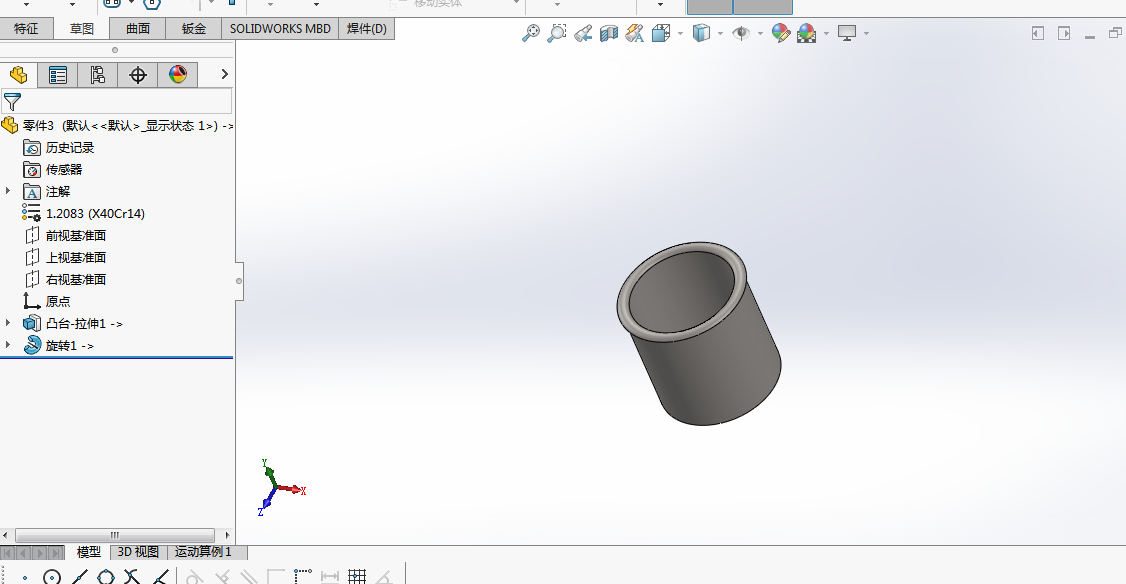Click Edit Appearance icon

tap(781, 33)
